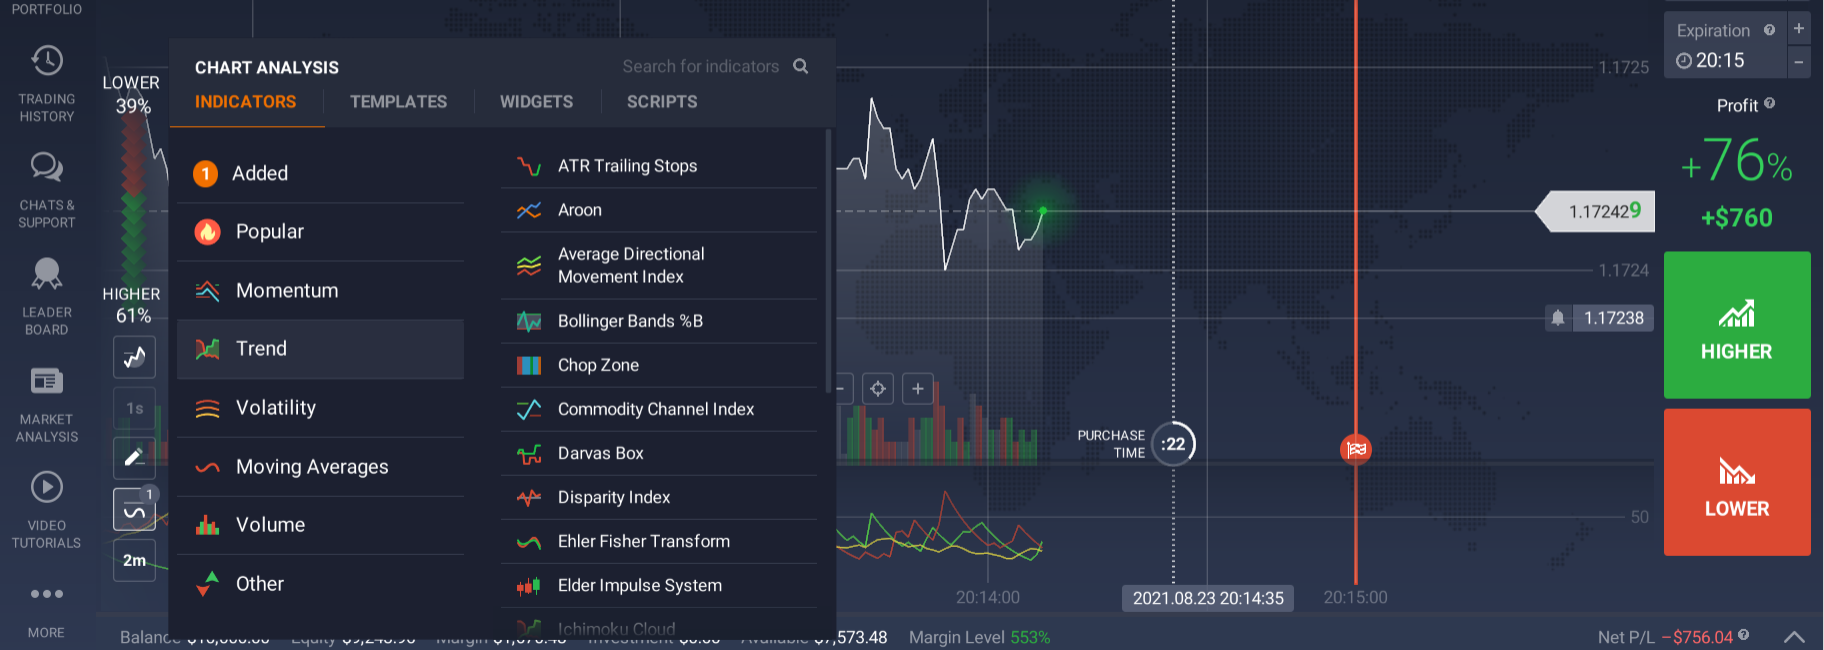Open the chart type button
This screenshot has width=1824, height=650.
click(134, 357)
